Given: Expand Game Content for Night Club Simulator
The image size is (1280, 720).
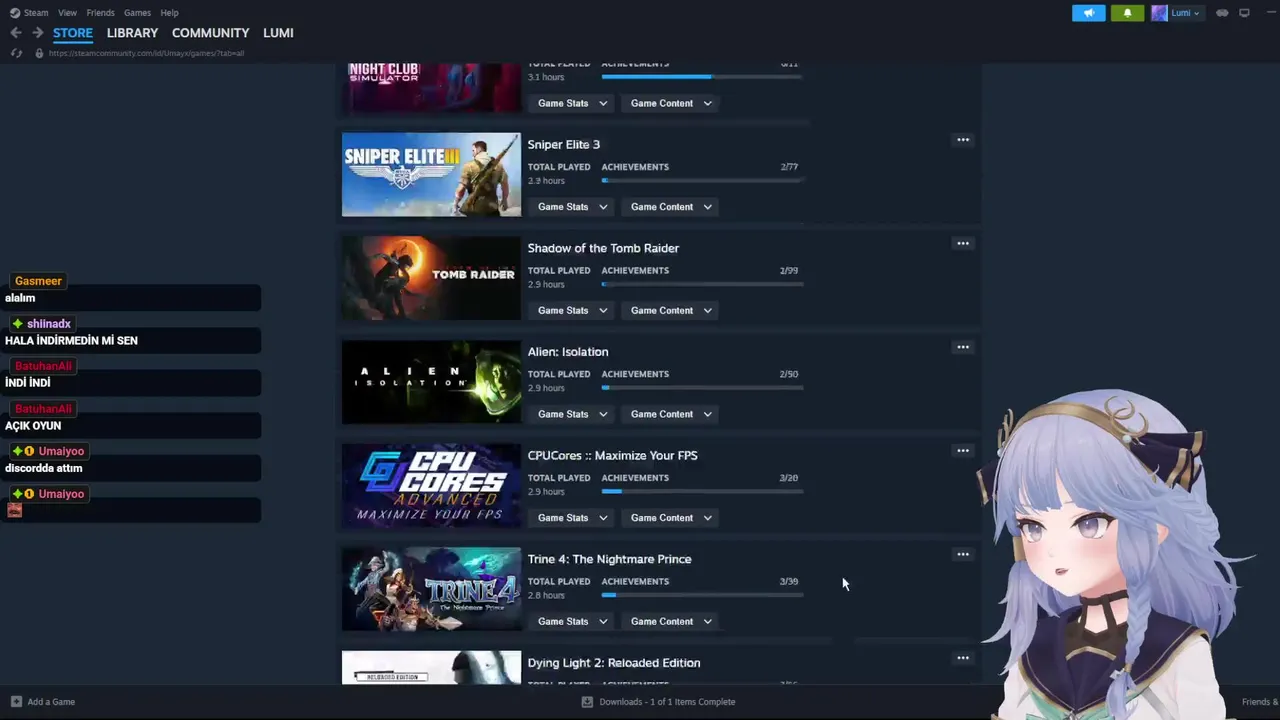Looking at the screenshot, I should tap(671, 103).
